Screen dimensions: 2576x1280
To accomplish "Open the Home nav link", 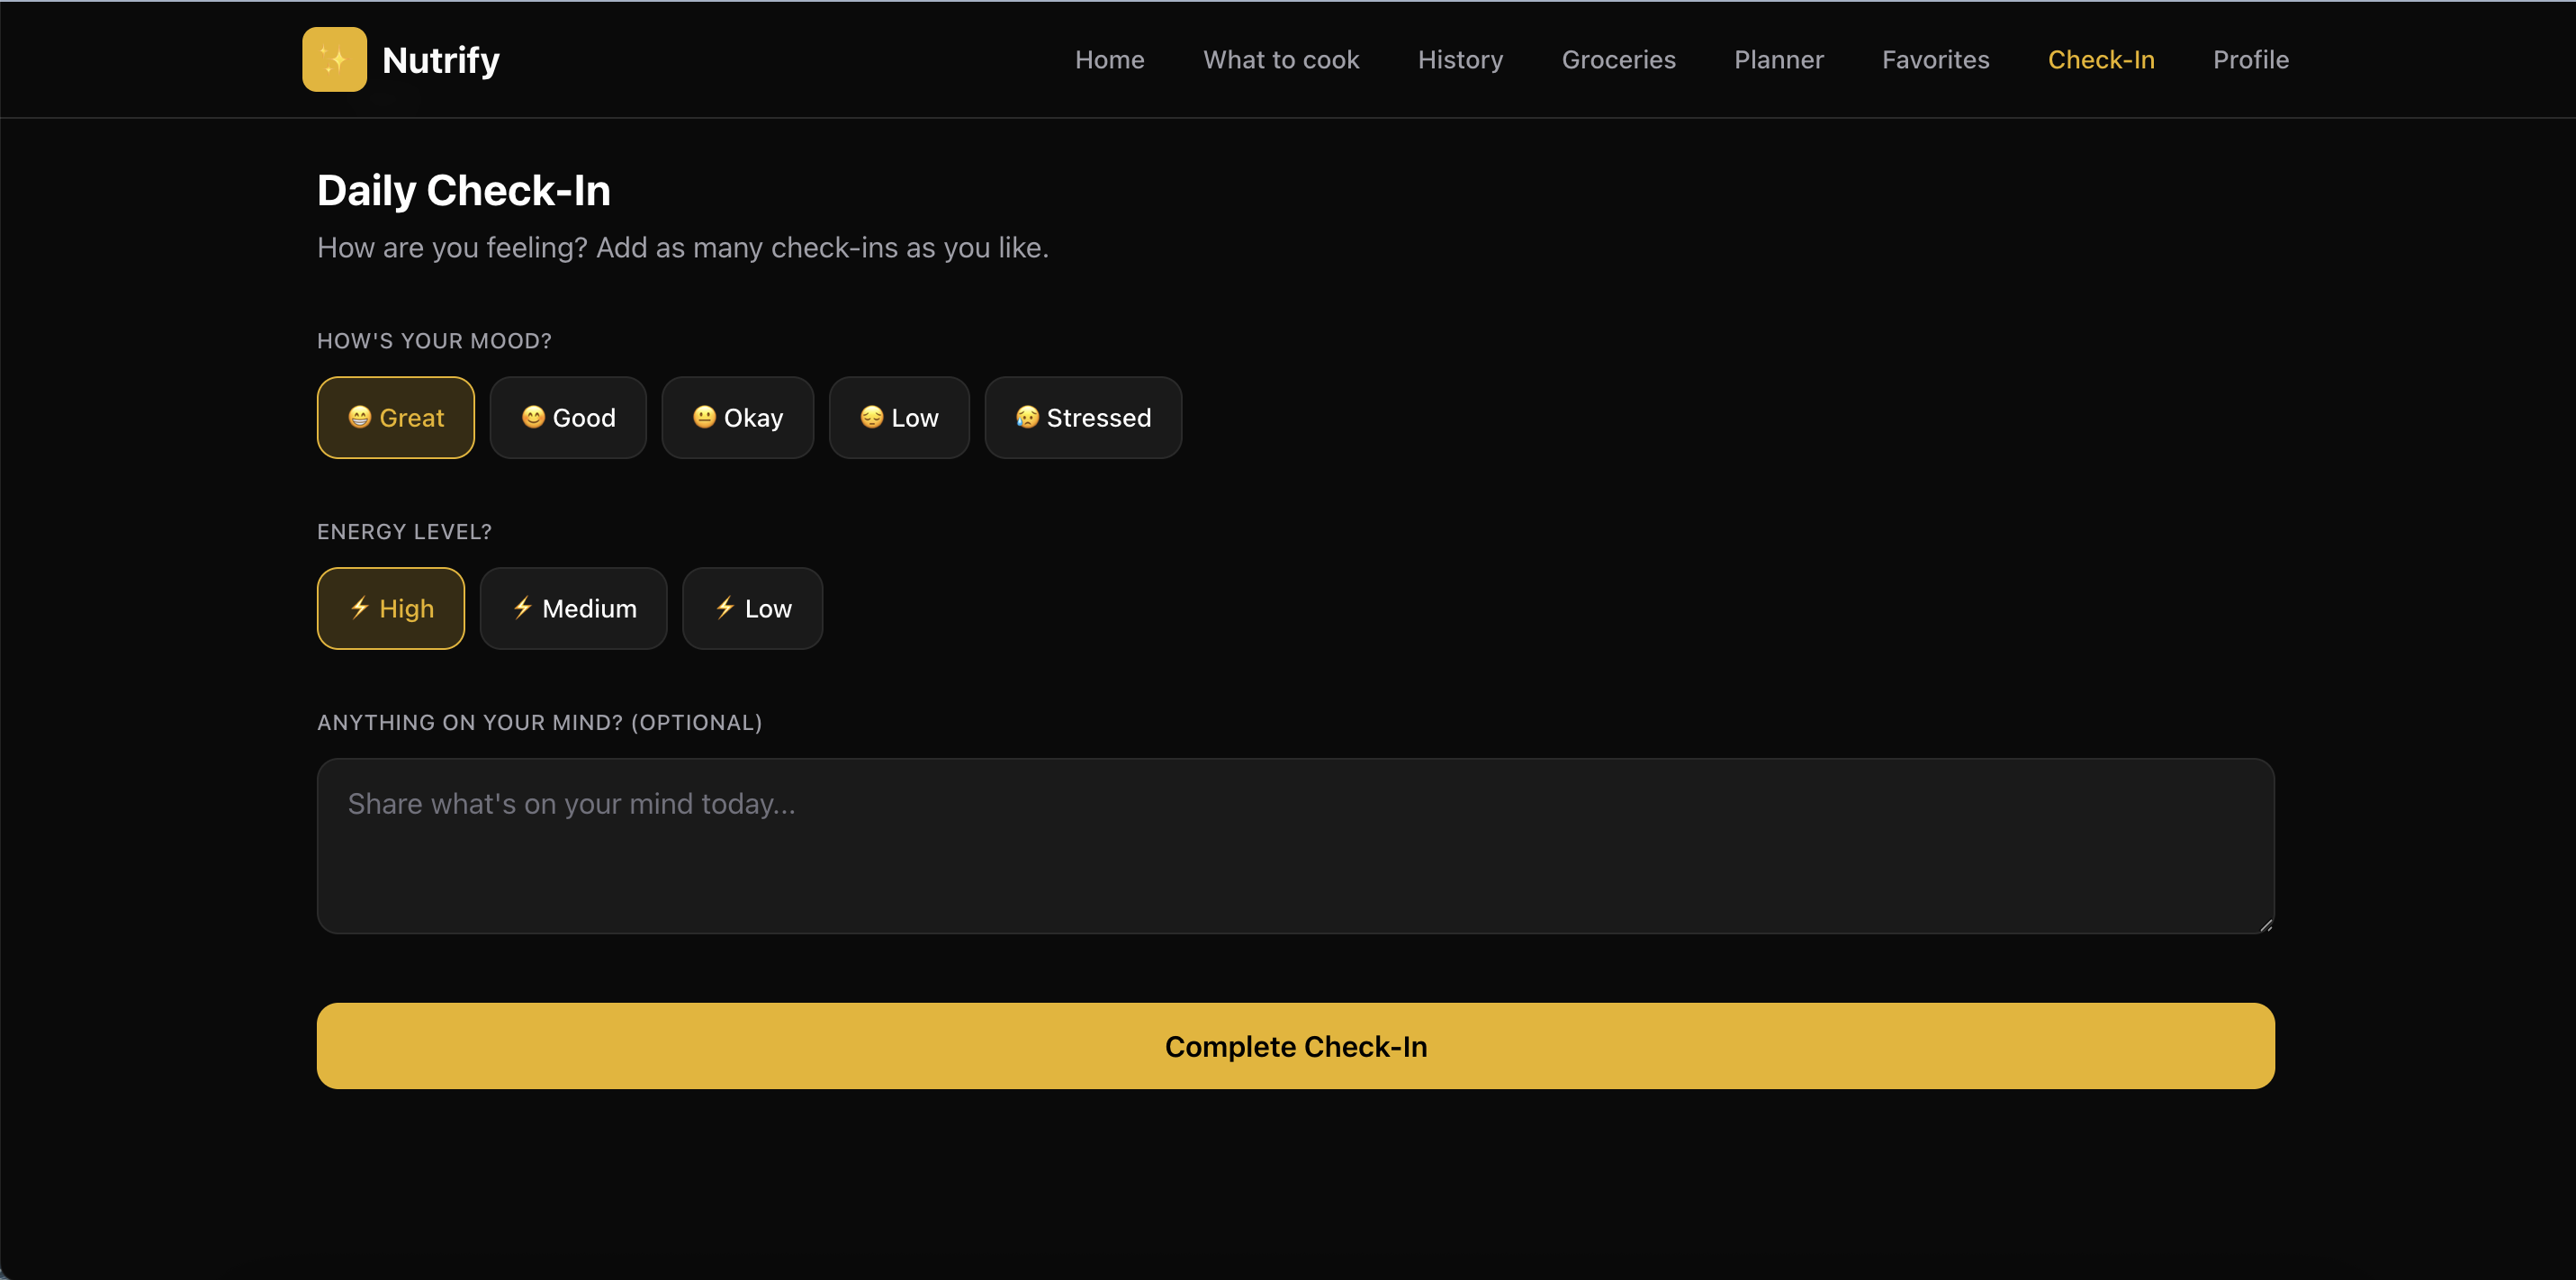I will point(1109,60).
